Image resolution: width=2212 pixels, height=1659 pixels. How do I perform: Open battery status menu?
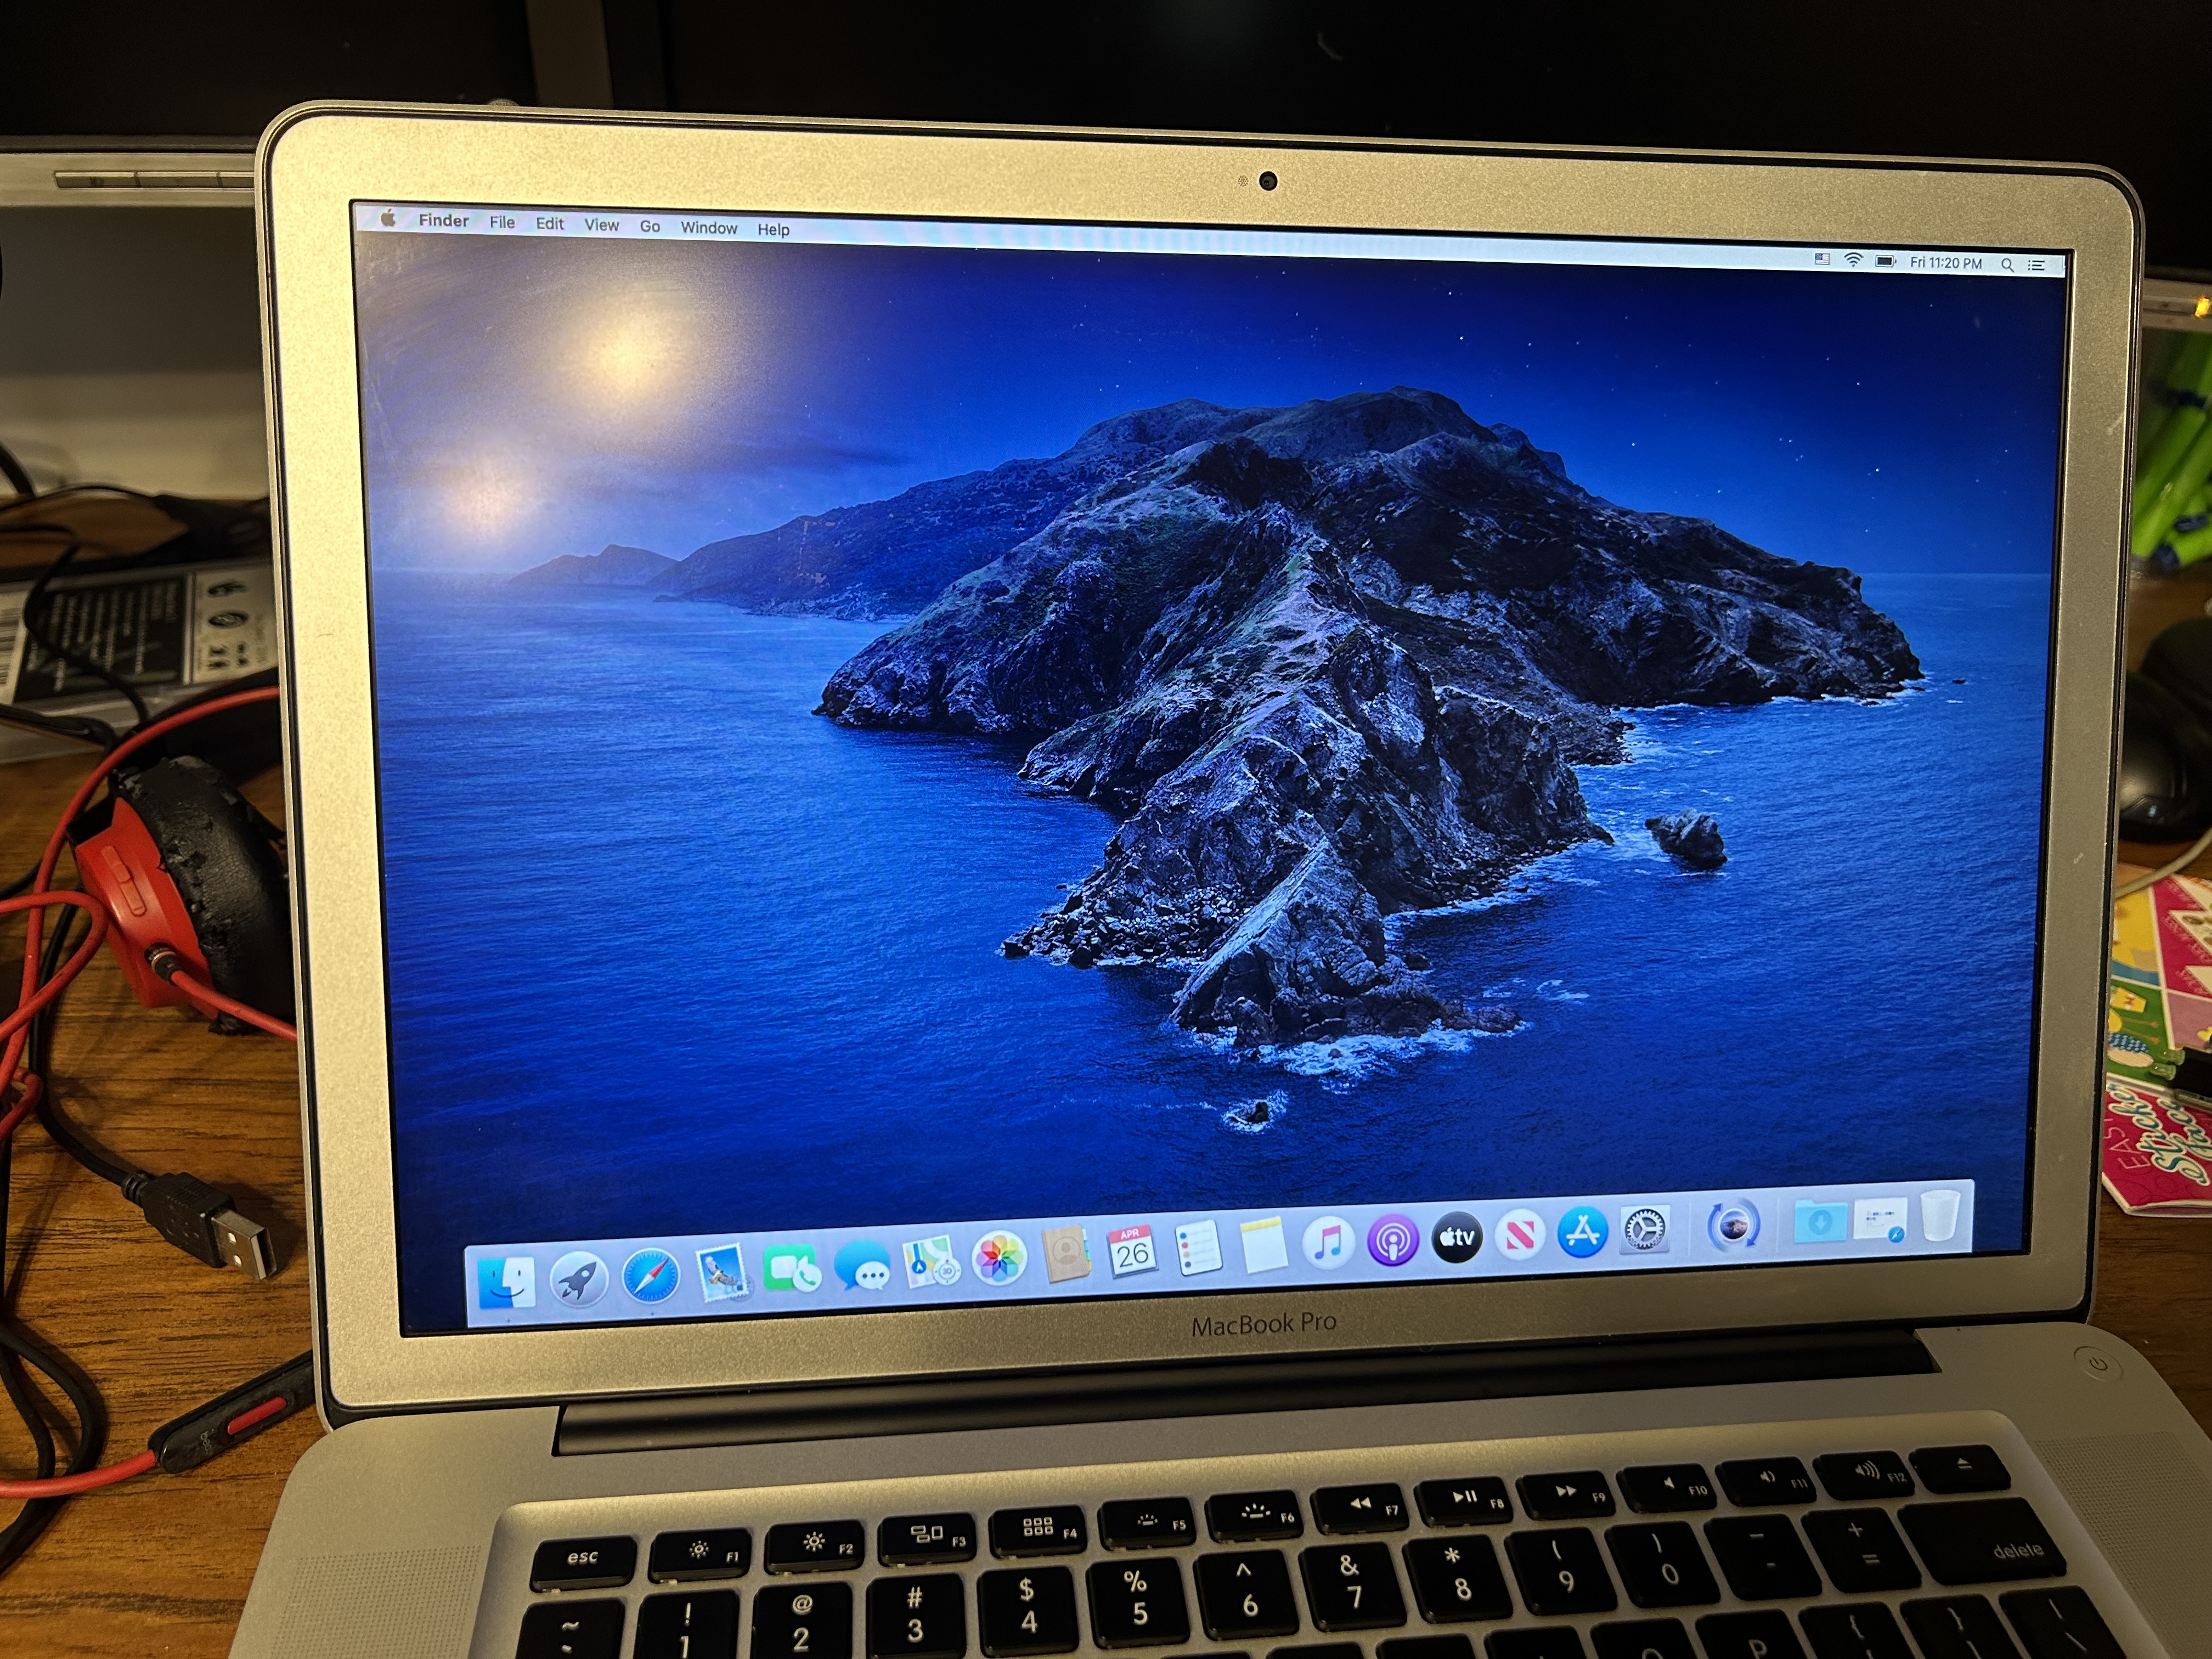[x=1886, y=261]
